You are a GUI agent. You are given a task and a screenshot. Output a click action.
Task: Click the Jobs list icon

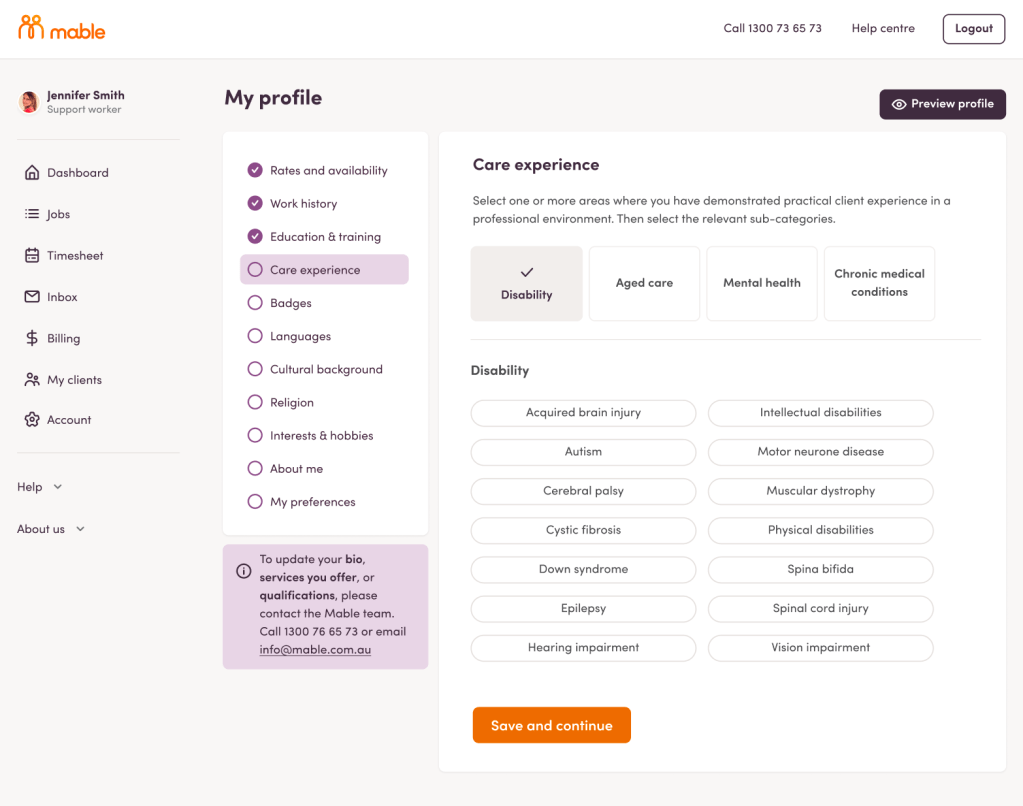[32, 214]
